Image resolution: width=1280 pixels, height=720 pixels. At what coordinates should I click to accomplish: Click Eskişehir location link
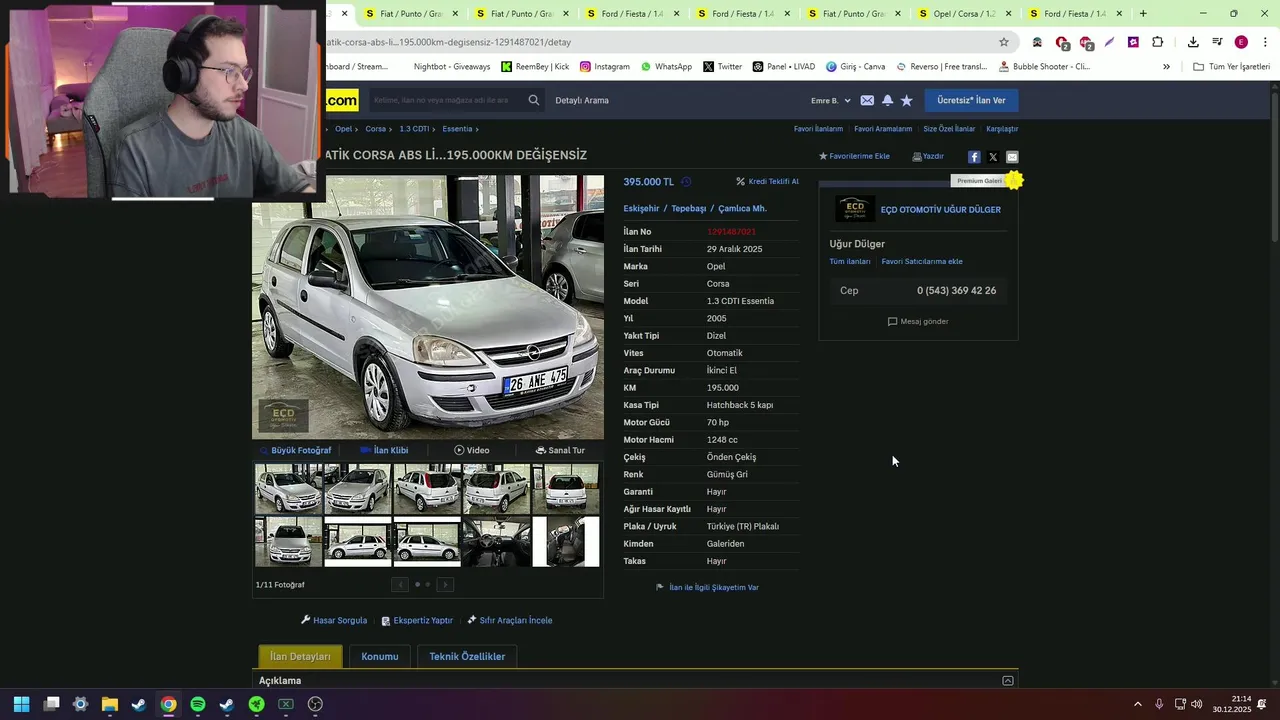641,209
